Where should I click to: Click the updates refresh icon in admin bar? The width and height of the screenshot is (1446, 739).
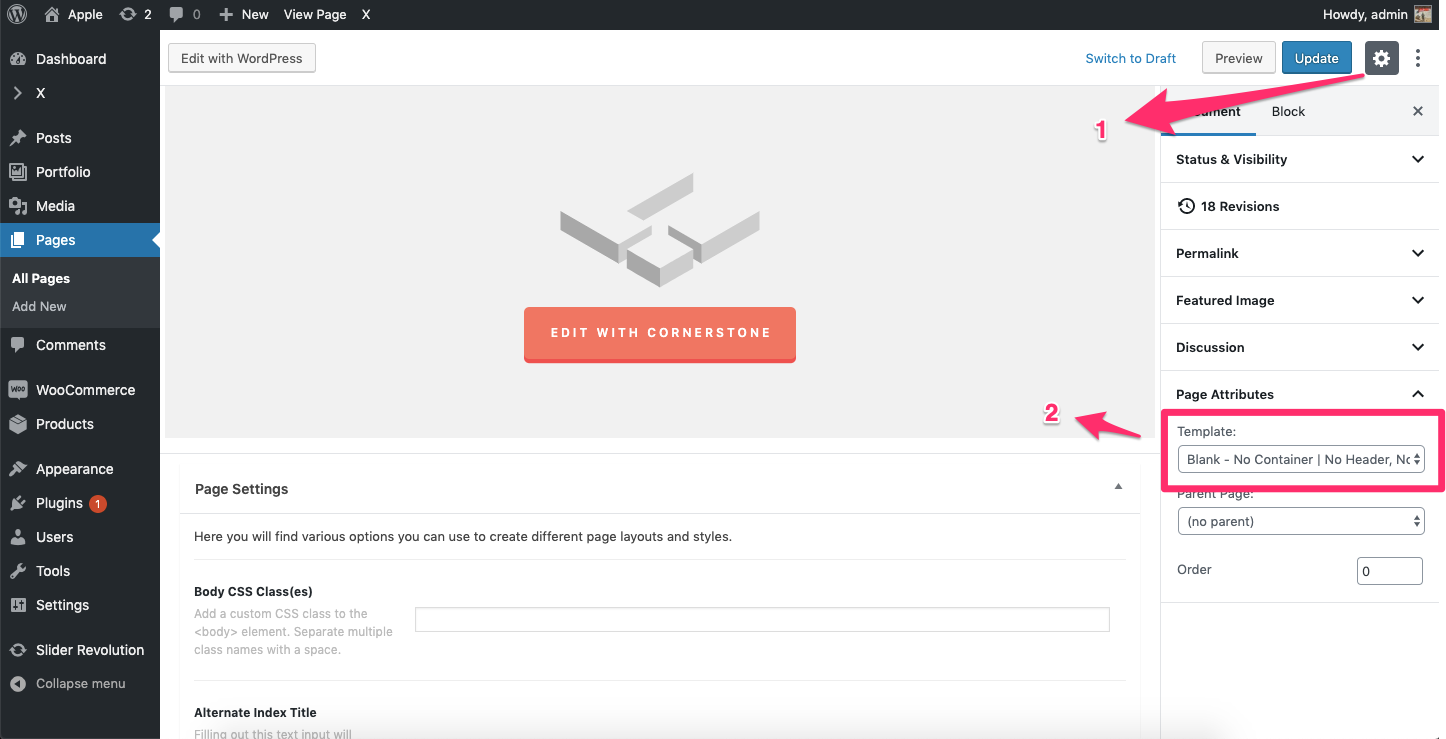click(x=128, y=14)
